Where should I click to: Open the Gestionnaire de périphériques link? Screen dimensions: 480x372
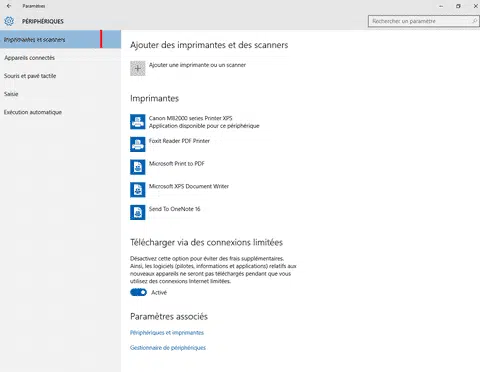tap(168, 348)
